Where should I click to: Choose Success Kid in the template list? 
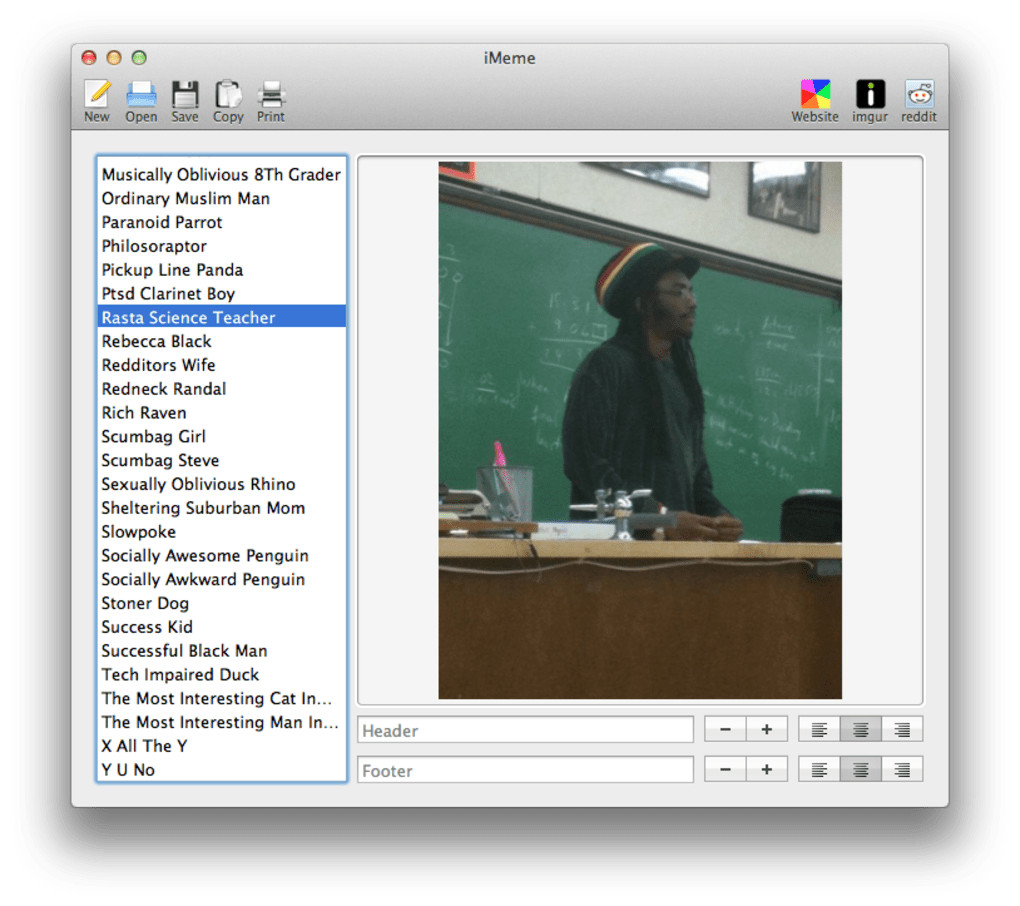point(147,627)
